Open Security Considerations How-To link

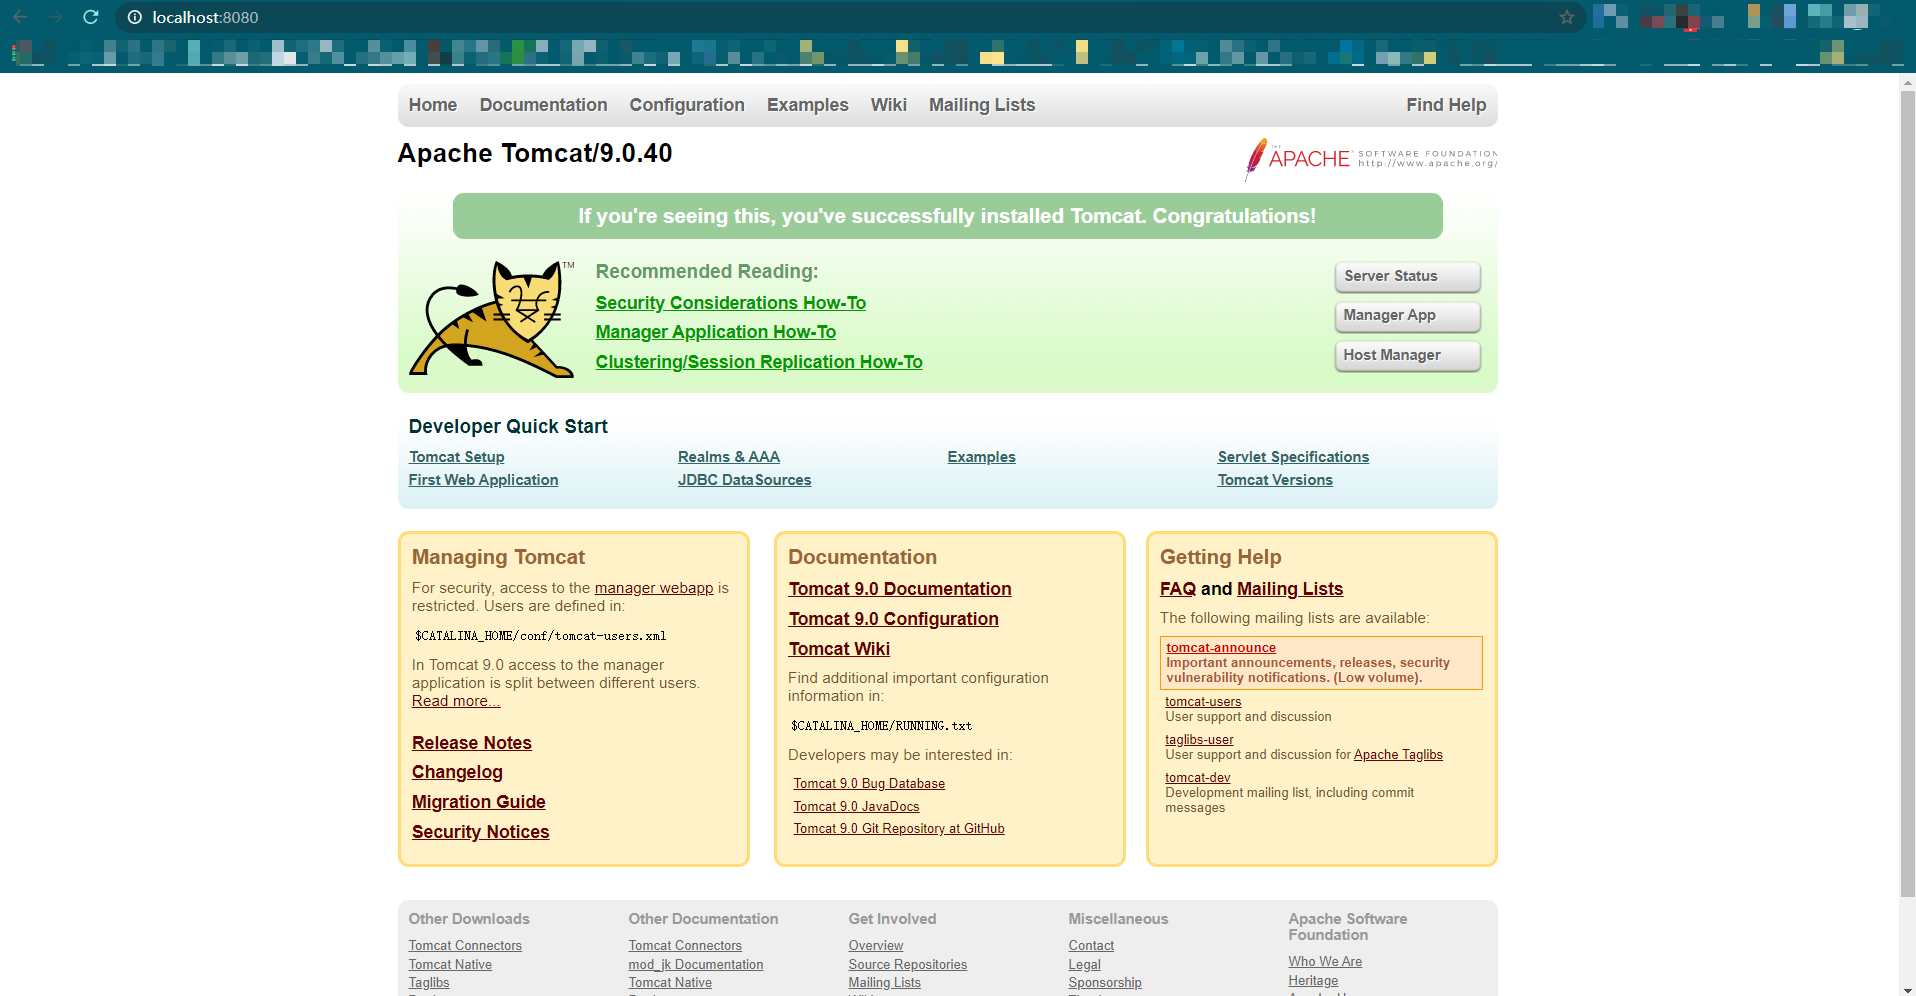[731, 303]
